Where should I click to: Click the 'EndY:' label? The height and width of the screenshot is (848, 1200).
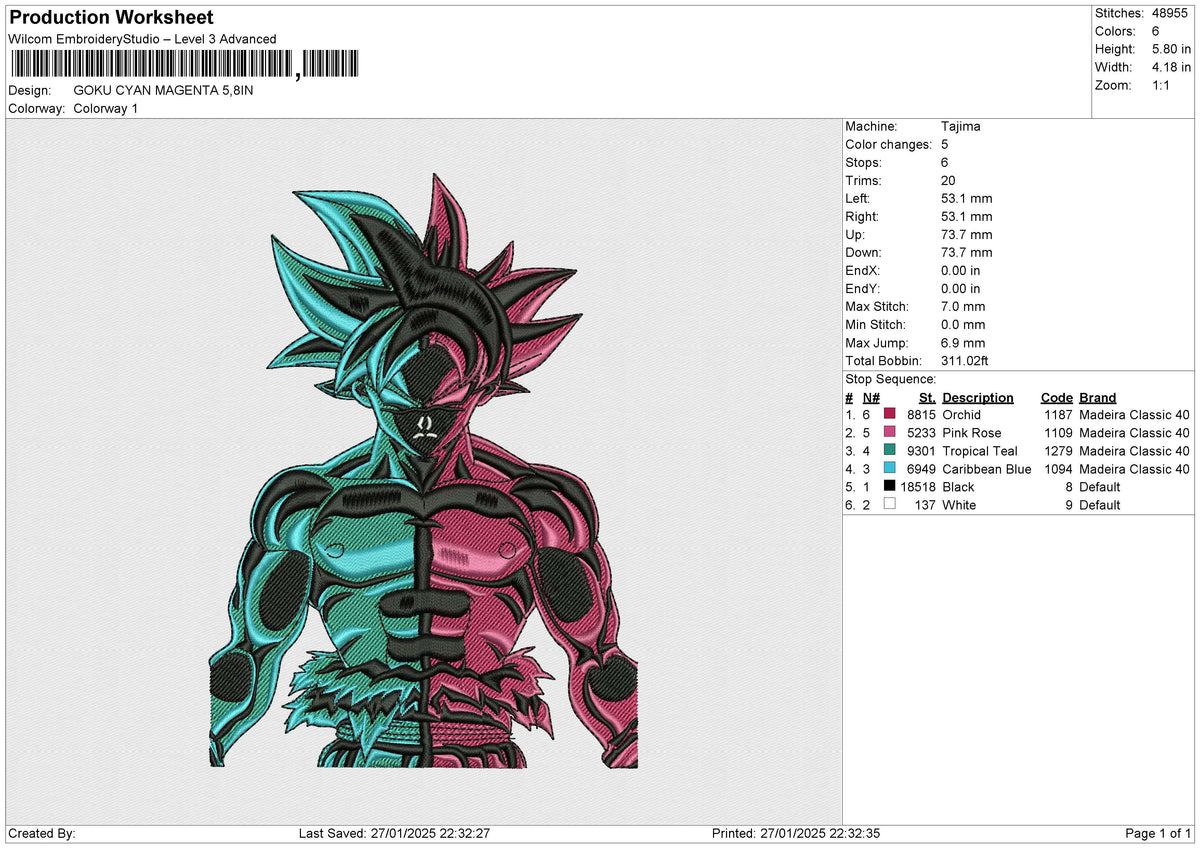864,288
